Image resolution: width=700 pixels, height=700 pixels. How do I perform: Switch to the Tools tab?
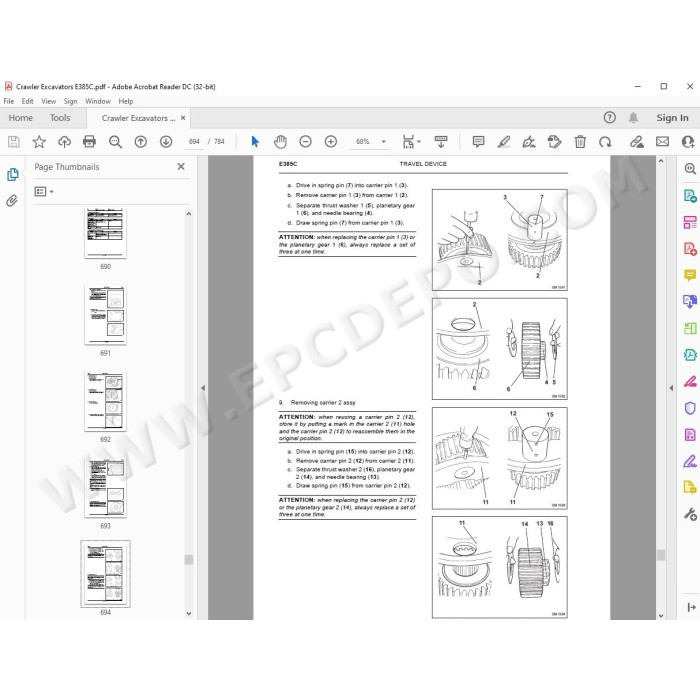[60, 118]
